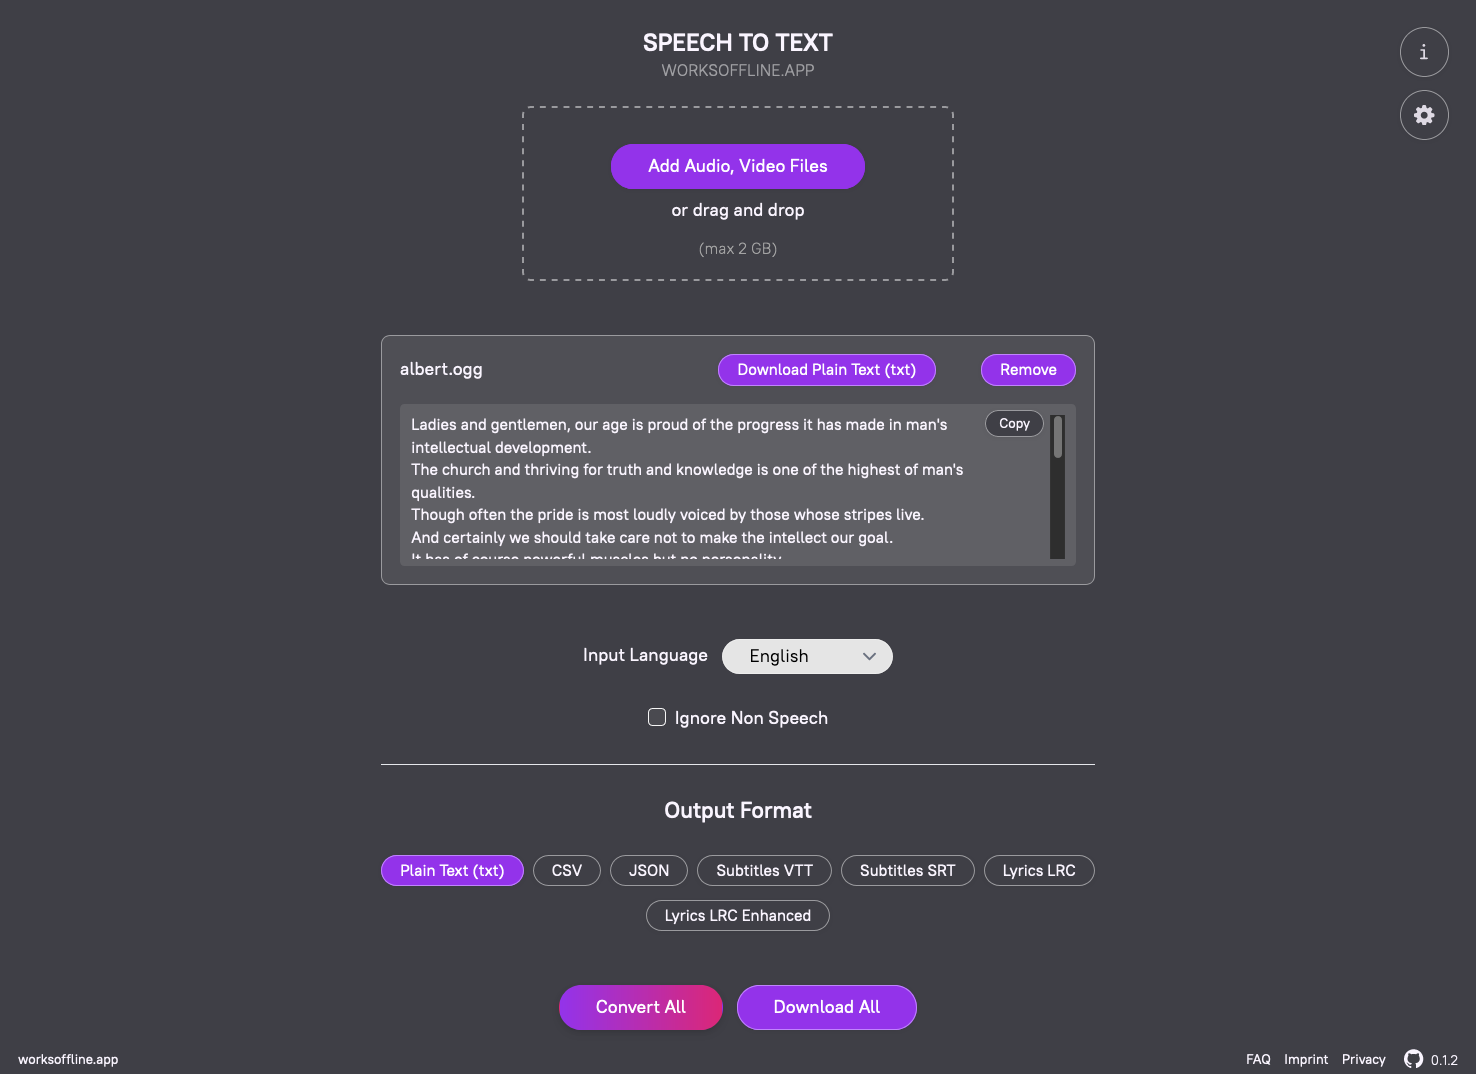The height and width of the screenshot is (1074, 1476).
Task: Remove the albert.ogg file
Action: click(1028, 370)
